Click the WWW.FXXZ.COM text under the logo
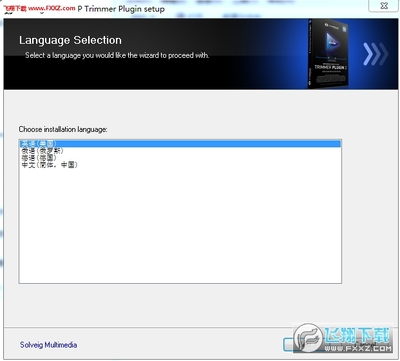The width and height of the screenshot is (400, 361). coord(358,348)
